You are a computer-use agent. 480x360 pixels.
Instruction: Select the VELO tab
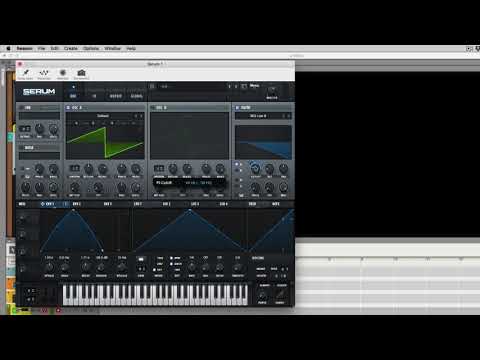pyautogui.click(x=252, y=204)
